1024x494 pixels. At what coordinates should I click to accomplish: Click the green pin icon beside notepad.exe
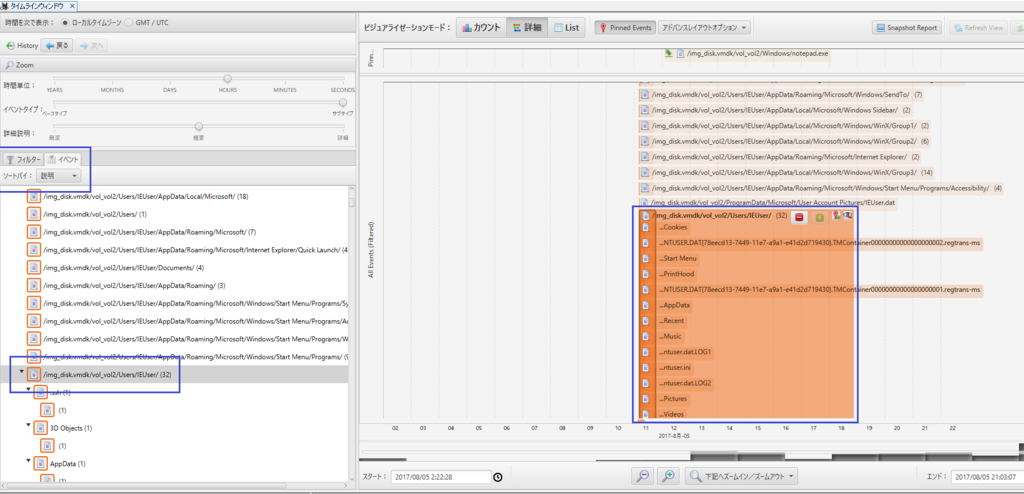tap(668, 54)
